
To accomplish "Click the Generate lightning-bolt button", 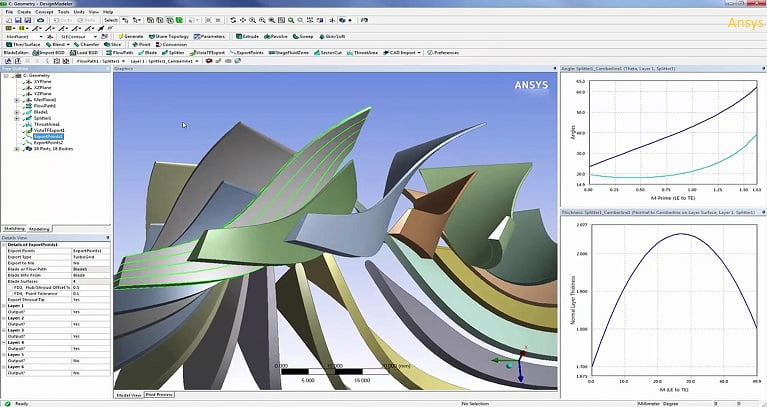I will pyautogui.click(x=131, y=36).
